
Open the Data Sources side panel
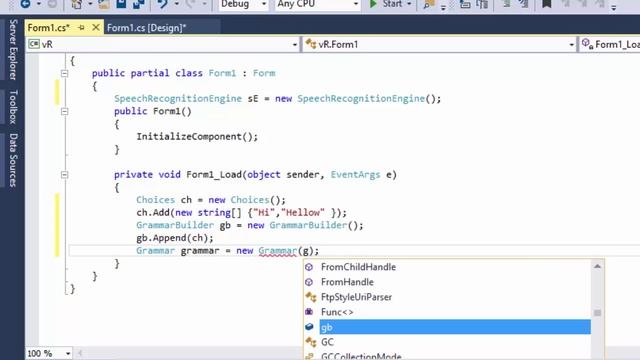click(x=13, y=160)
